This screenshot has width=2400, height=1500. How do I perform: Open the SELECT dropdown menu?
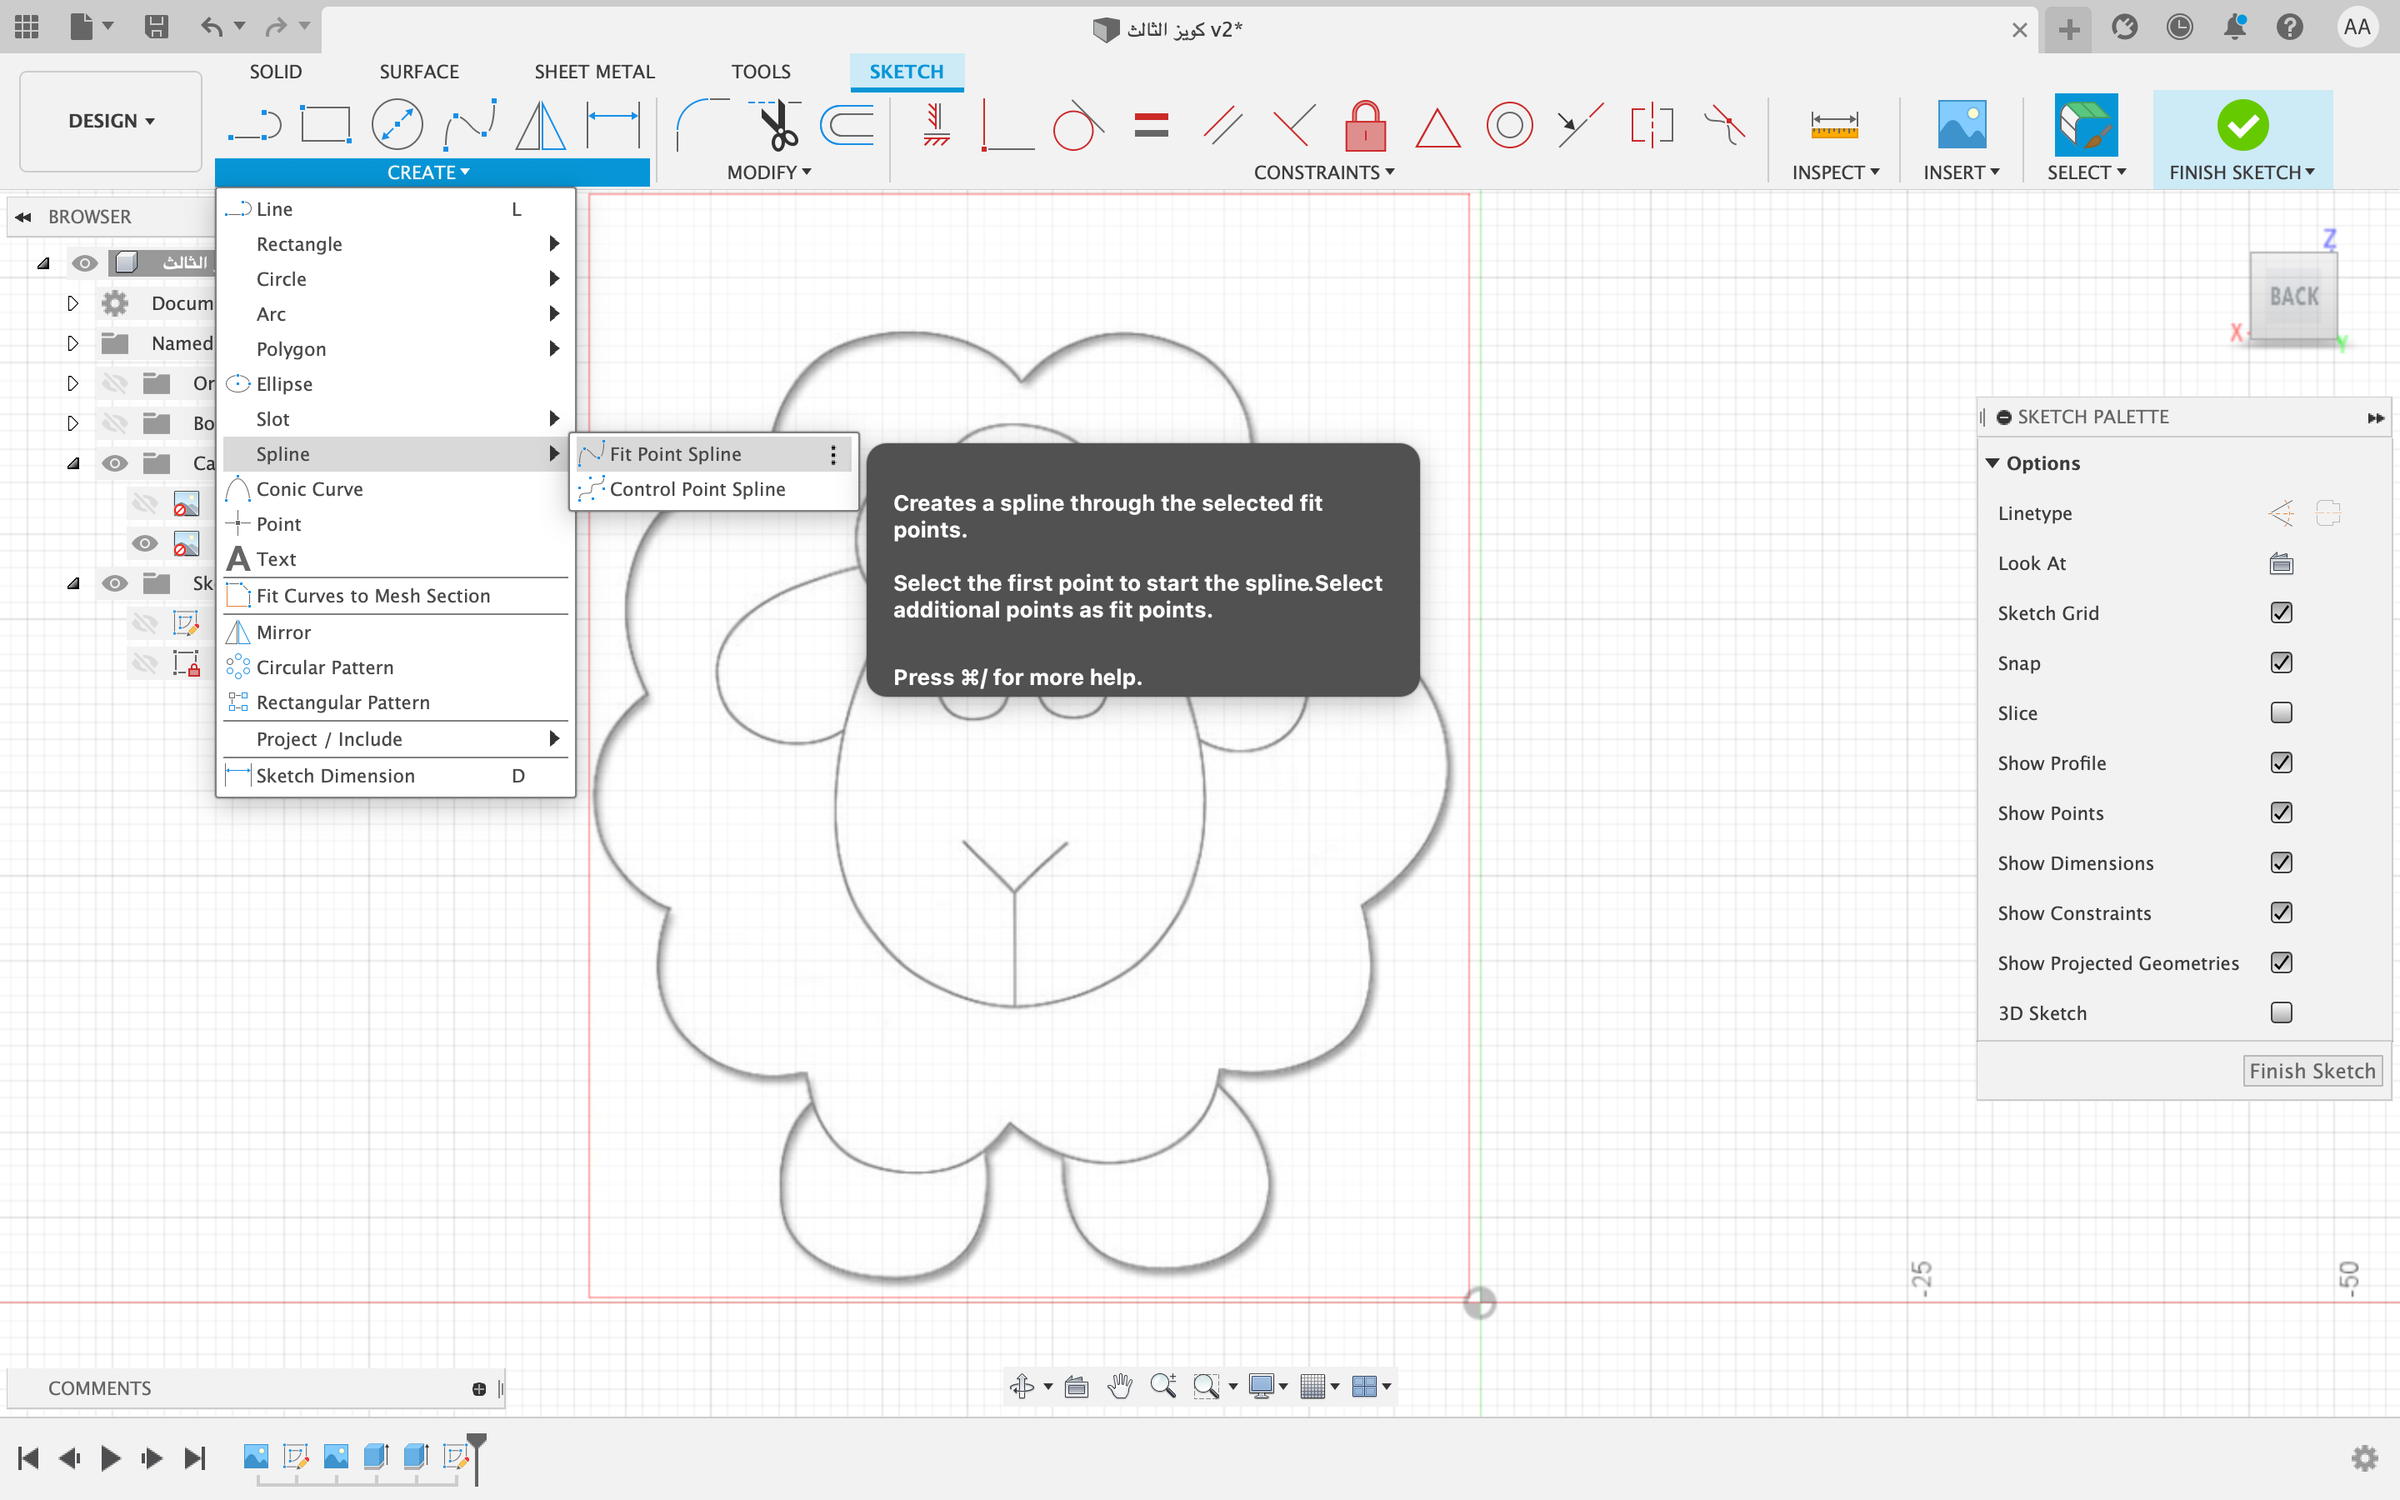[x=2086, y=173]
